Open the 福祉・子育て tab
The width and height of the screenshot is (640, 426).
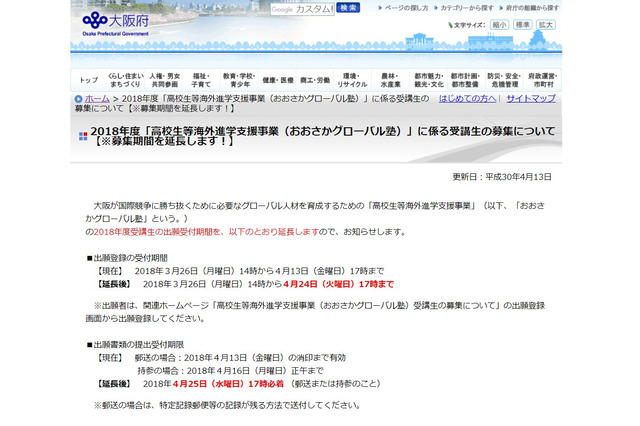click(x=201, y=80)
